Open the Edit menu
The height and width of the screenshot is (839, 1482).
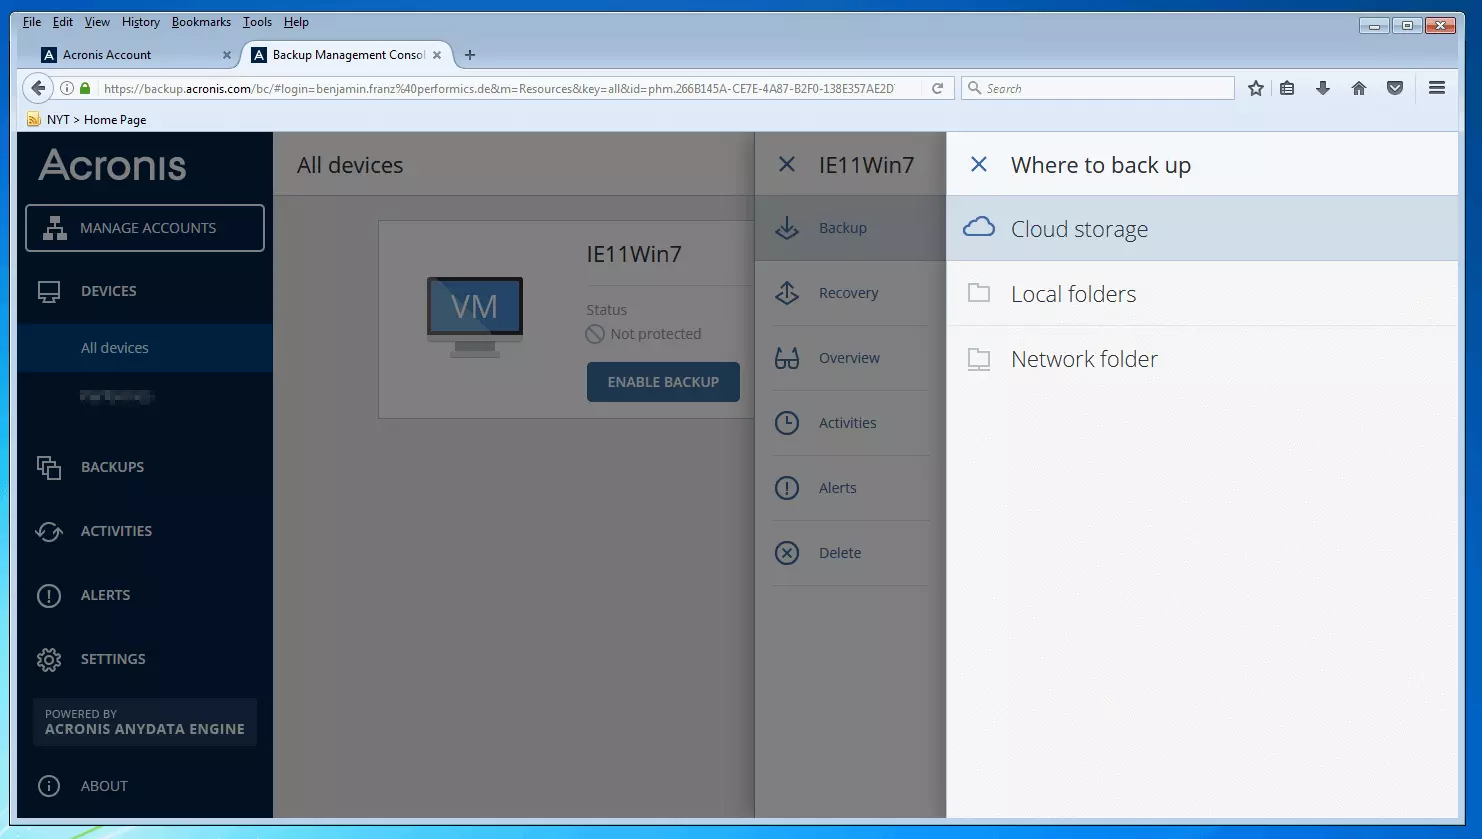(63, 22)
